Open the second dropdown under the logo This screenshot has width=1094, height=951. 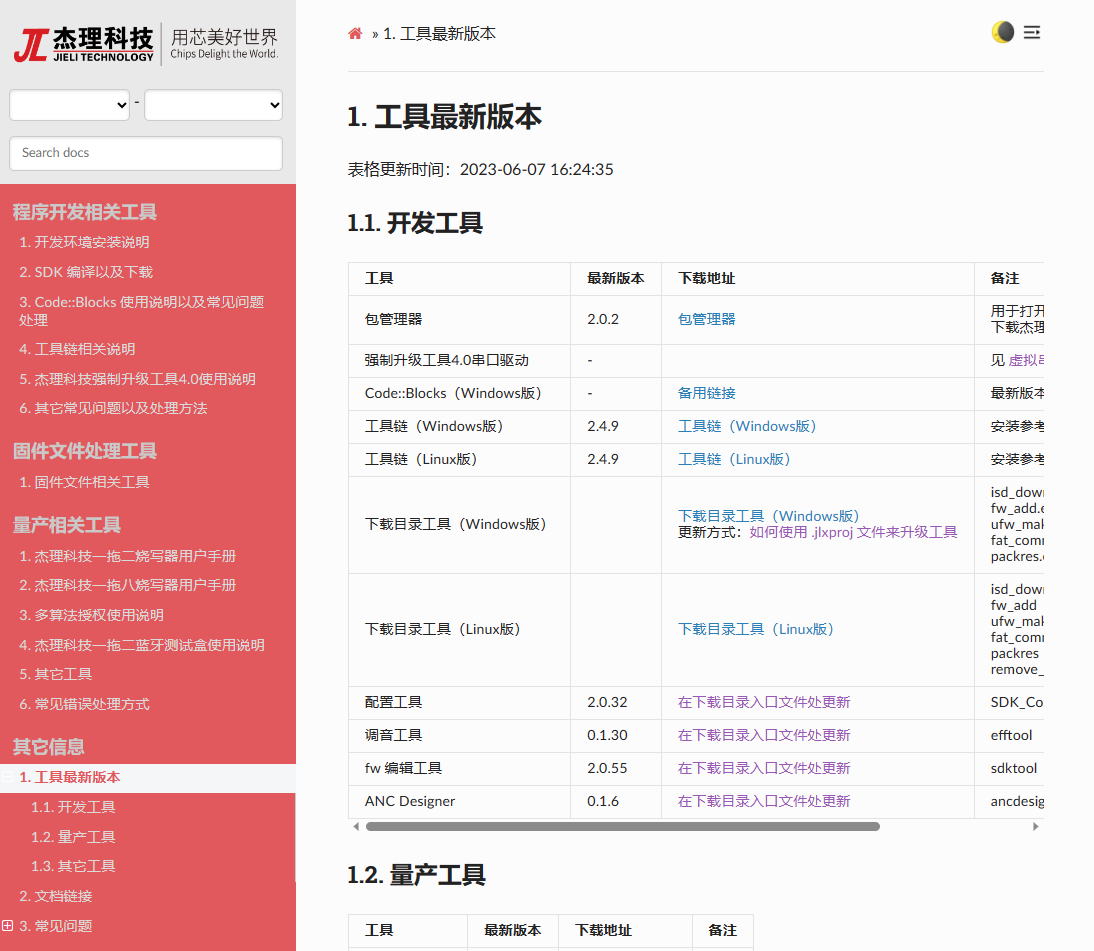click(x=213, y=105)
